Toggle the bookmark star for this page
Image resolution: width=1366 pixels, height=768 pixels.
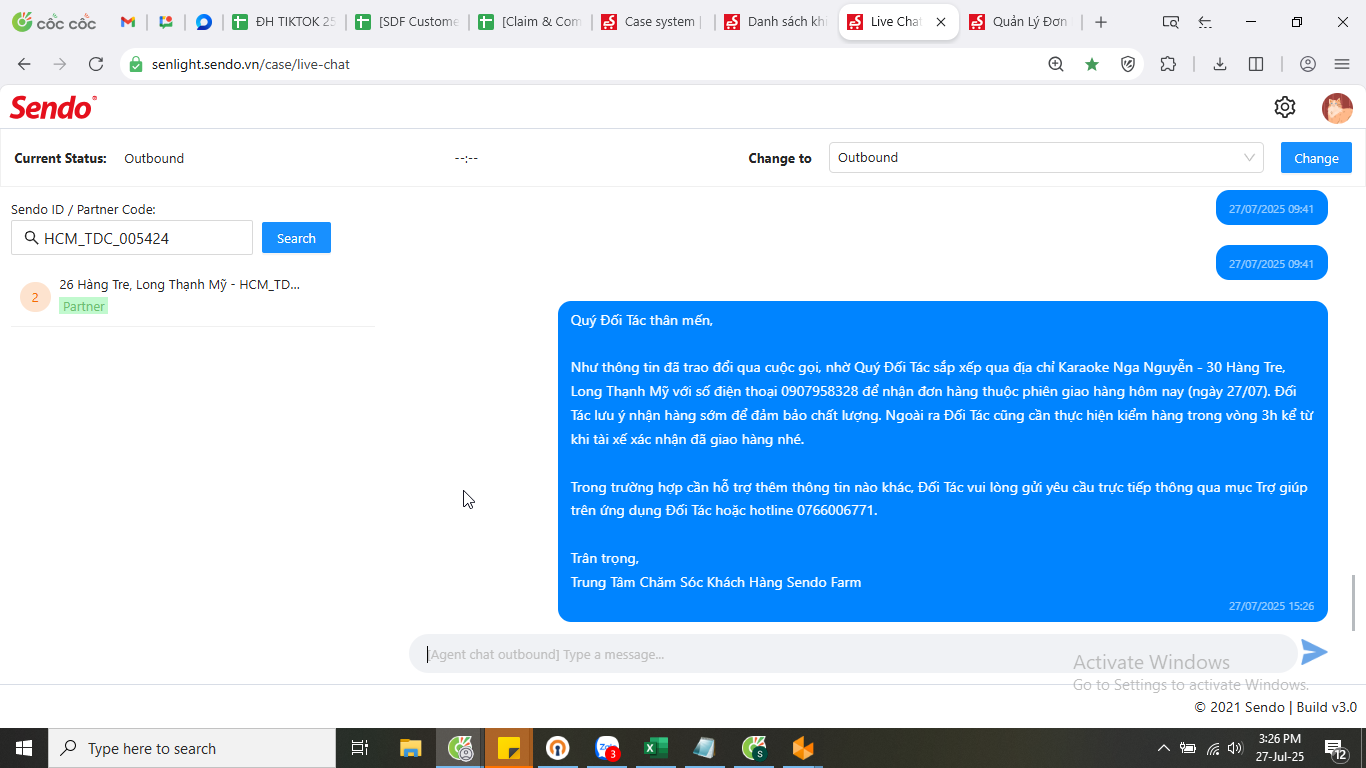coord(1092,64)
